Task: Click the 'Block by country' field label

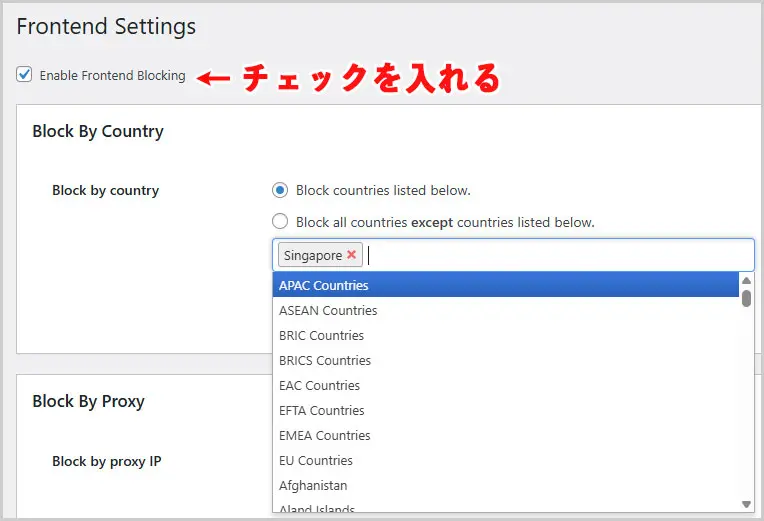Action: (106, 190)
